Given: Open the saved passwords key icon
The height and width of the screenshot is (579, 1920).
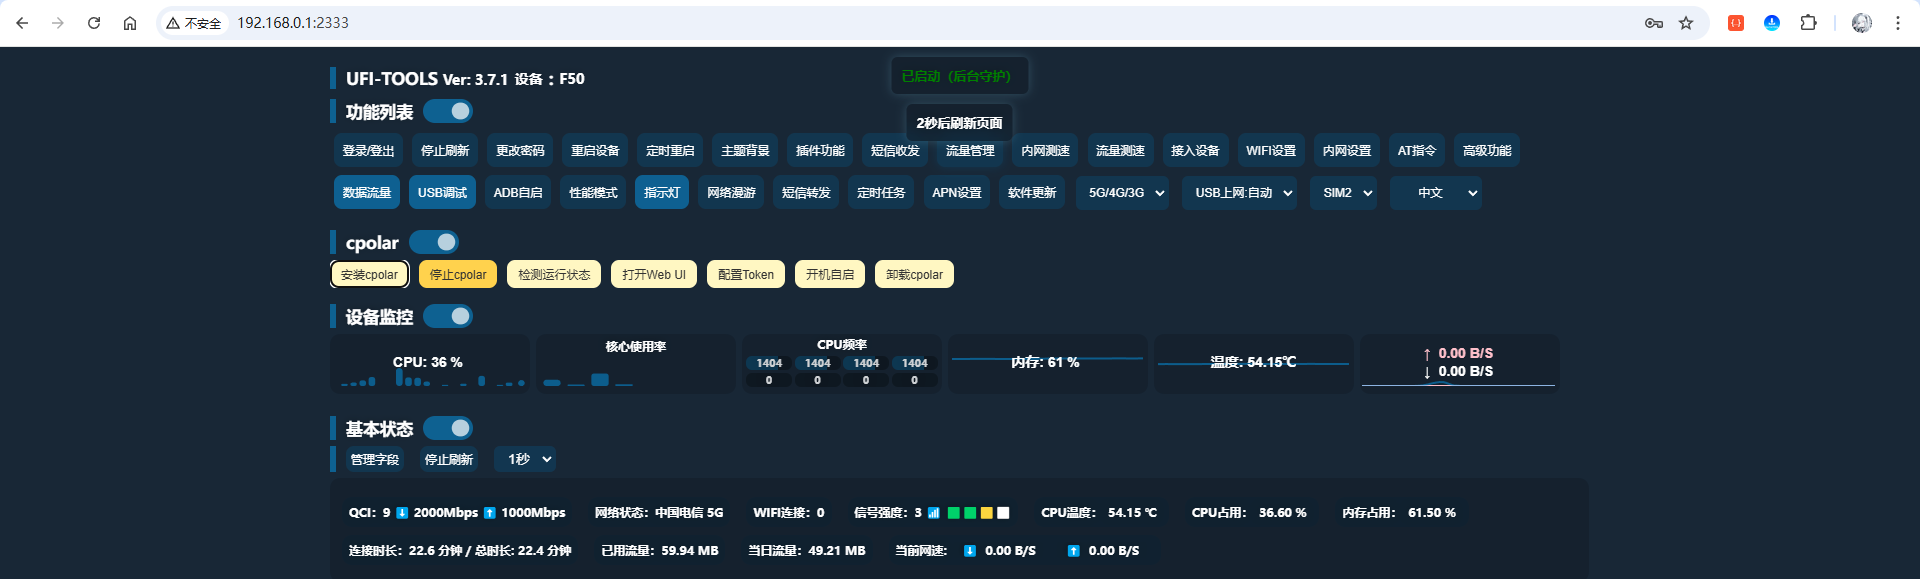Looking at the screenshot, I should pyautogui.click(x=1654, y=23).
